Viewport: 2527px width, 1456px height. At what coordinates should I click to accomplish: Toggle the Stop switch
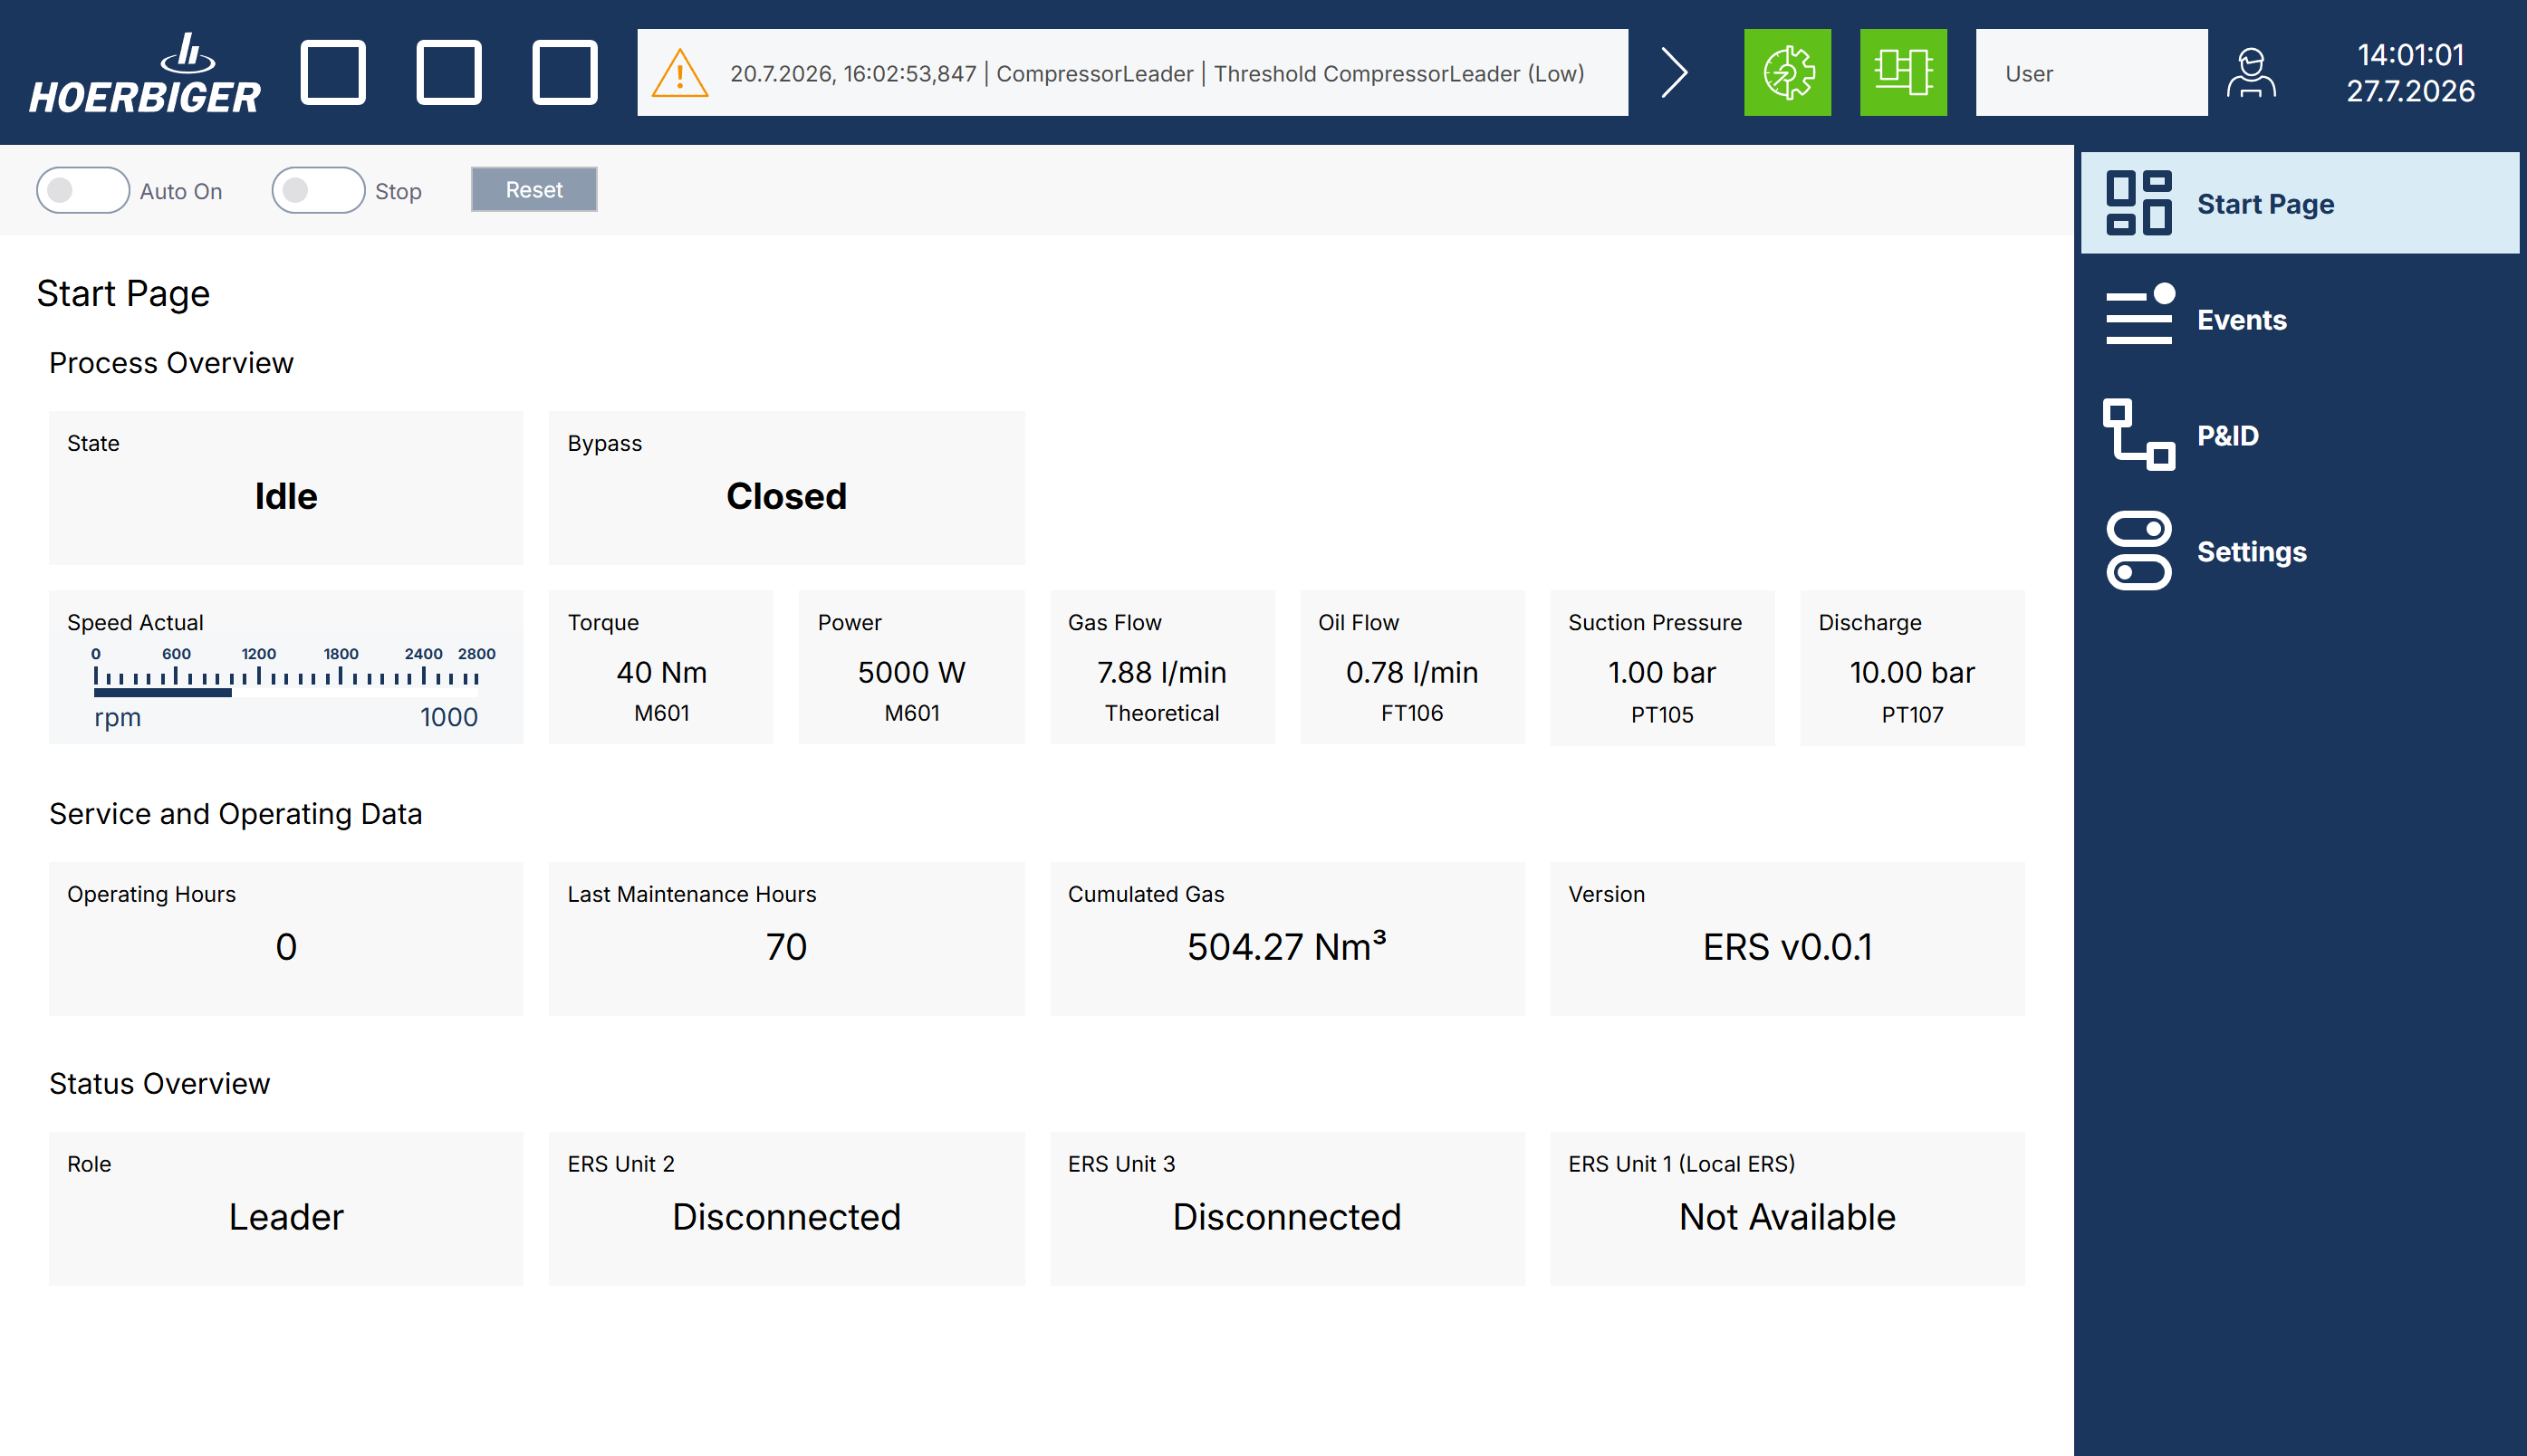click(318, 190)
